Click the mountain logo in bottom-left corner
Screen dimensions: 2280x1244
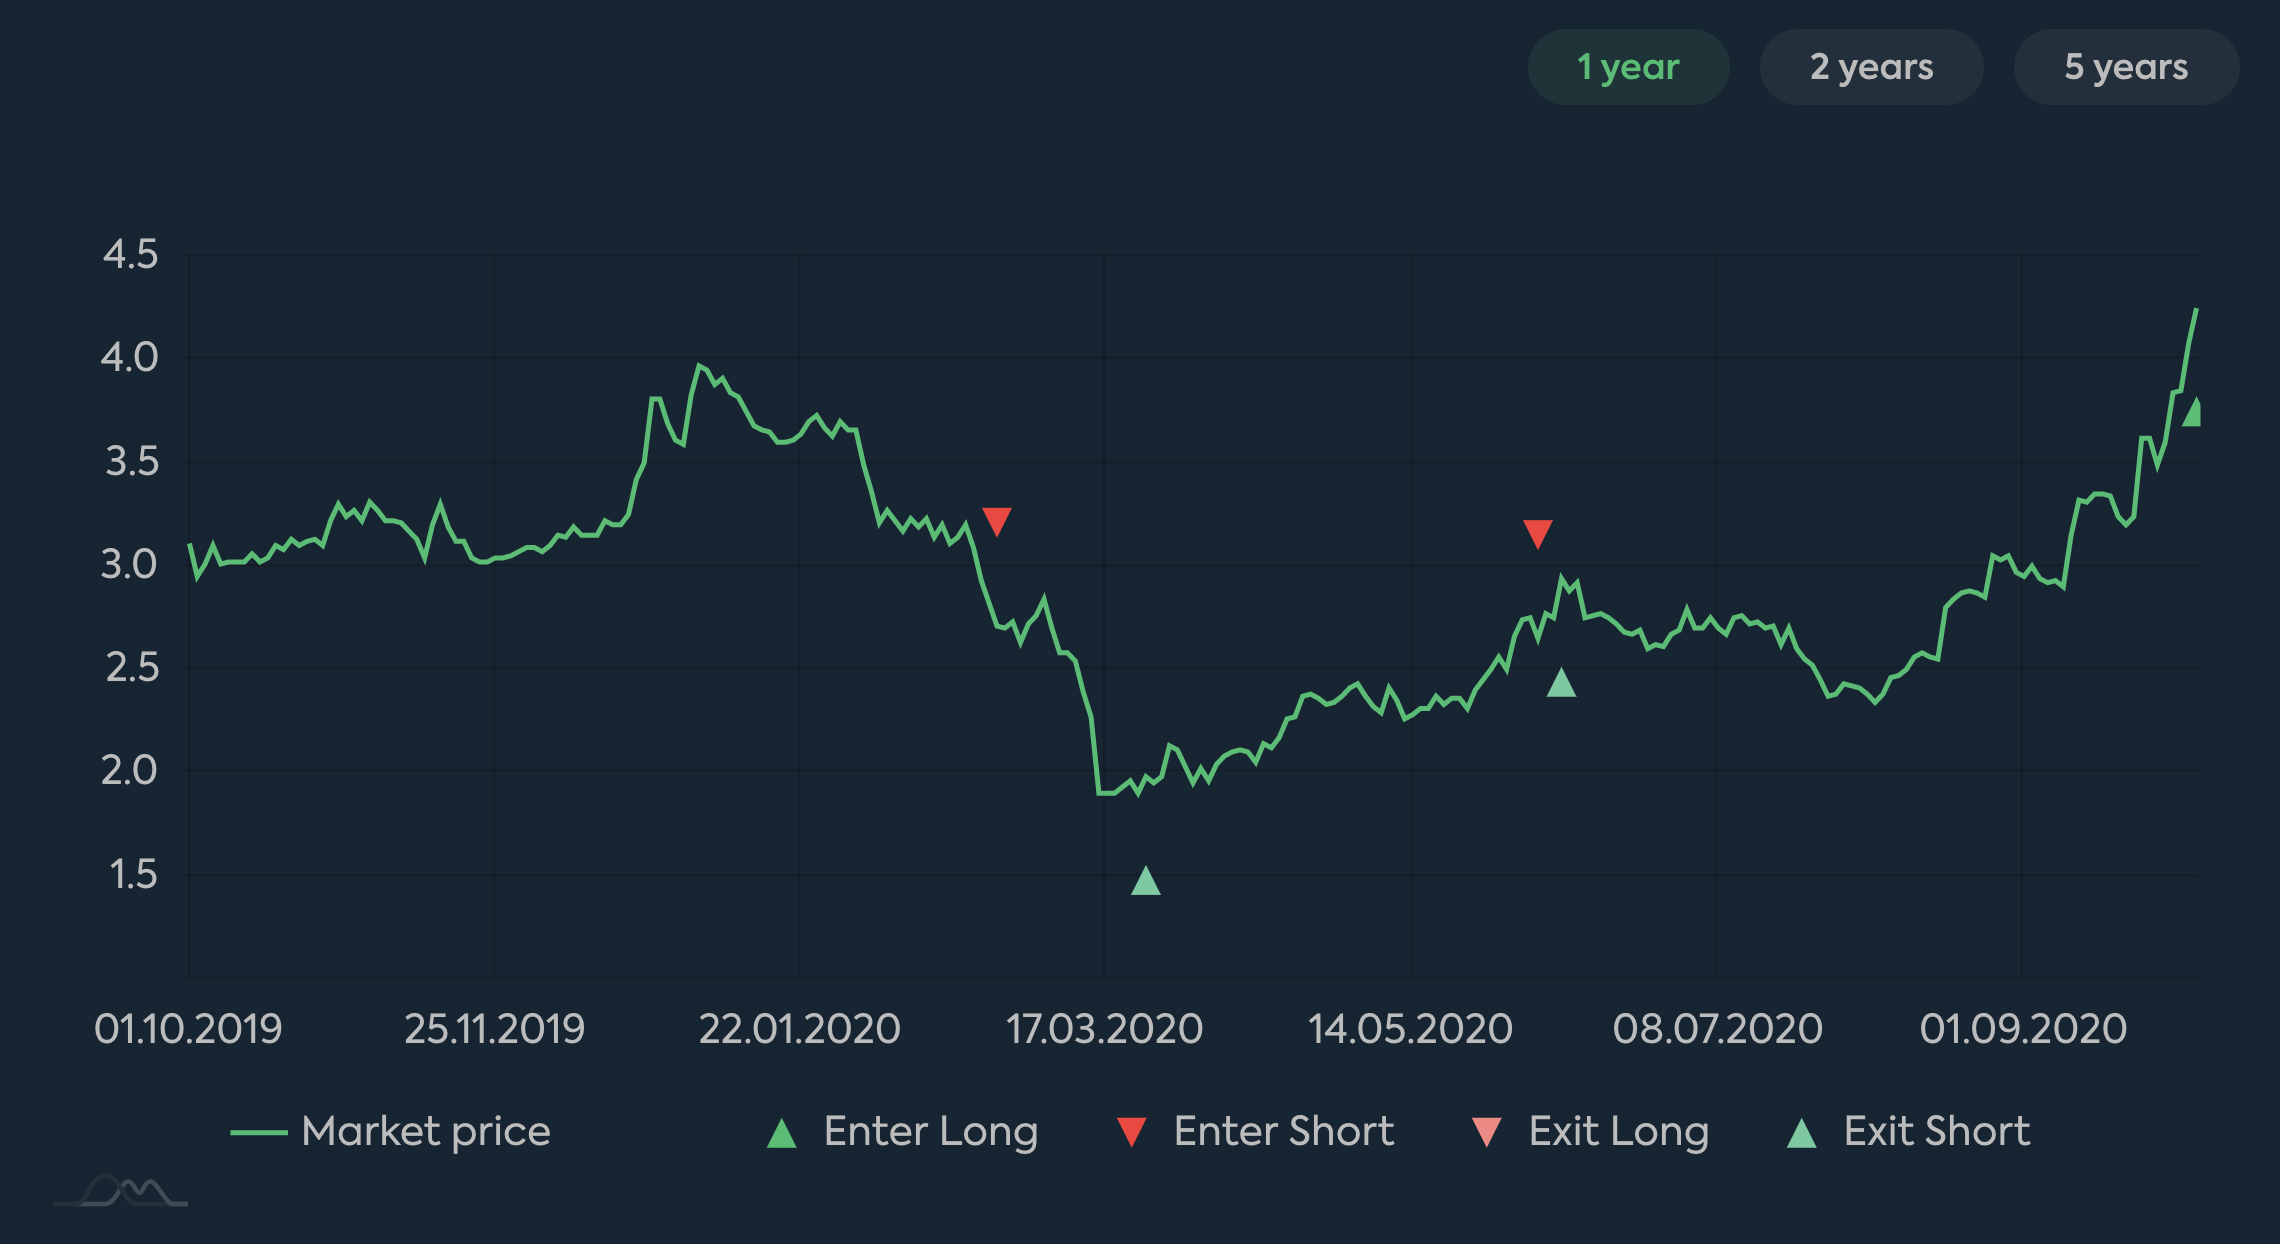[120, 1191]
